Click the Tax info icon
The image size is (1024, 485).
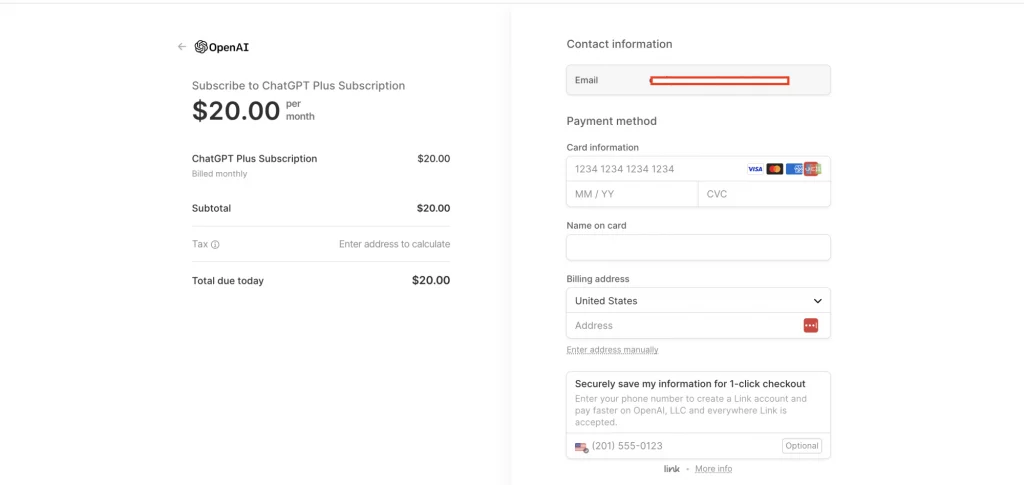[x=215, y=245]
